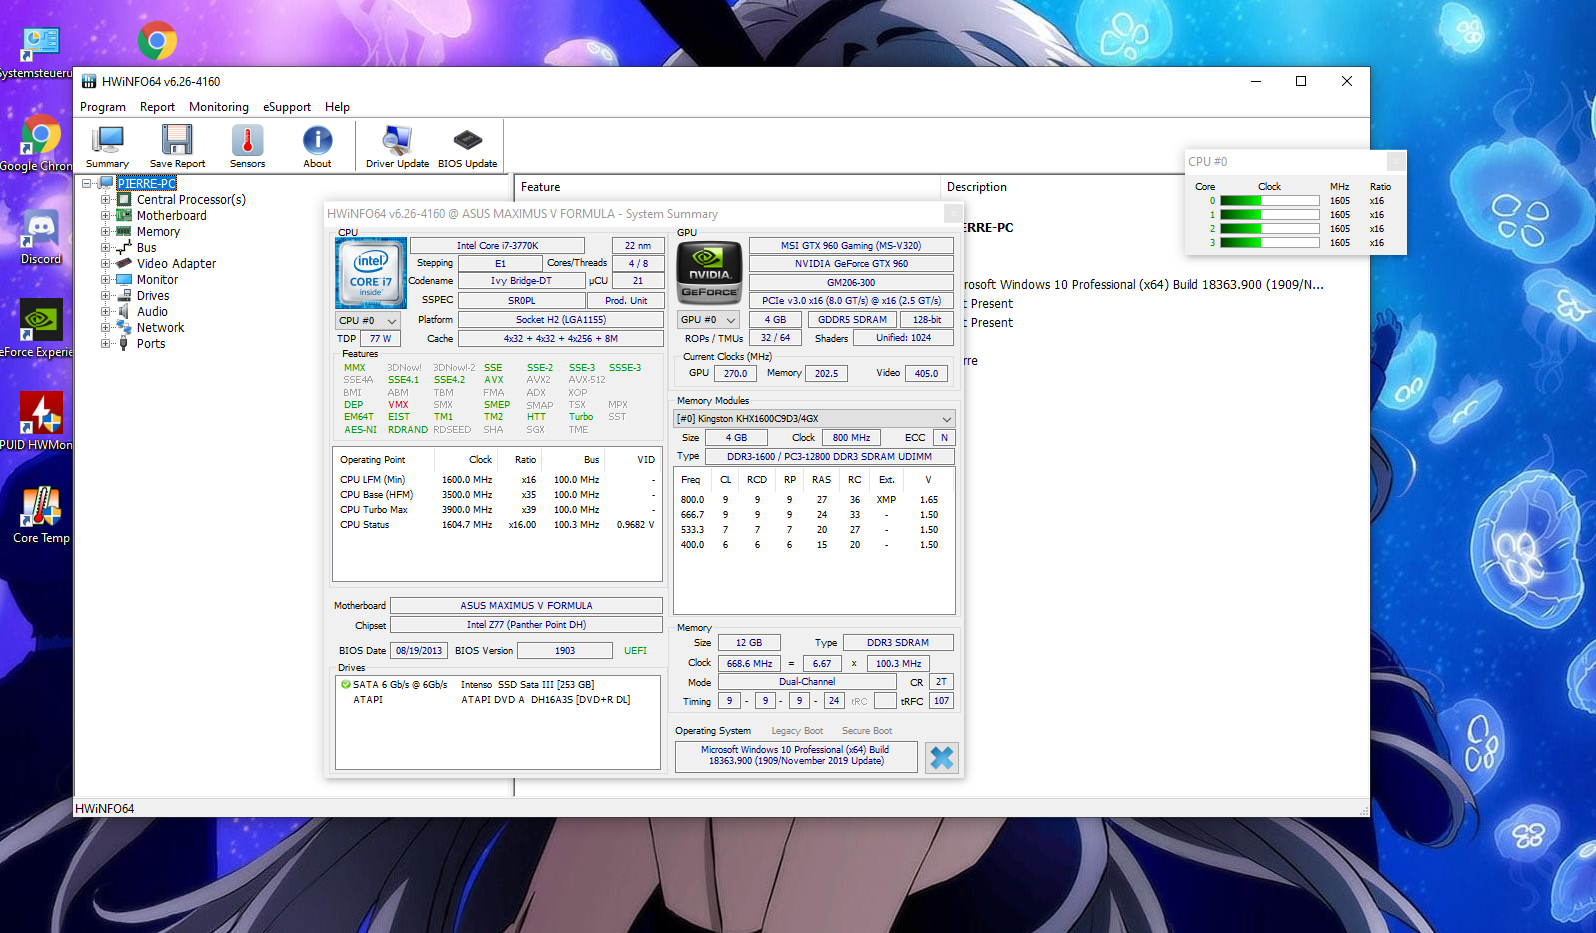Image resolution: width=1596 pixels, height=933 pixels.
Task: Click the Intel Core i7 logo
Action: (371, 272)
